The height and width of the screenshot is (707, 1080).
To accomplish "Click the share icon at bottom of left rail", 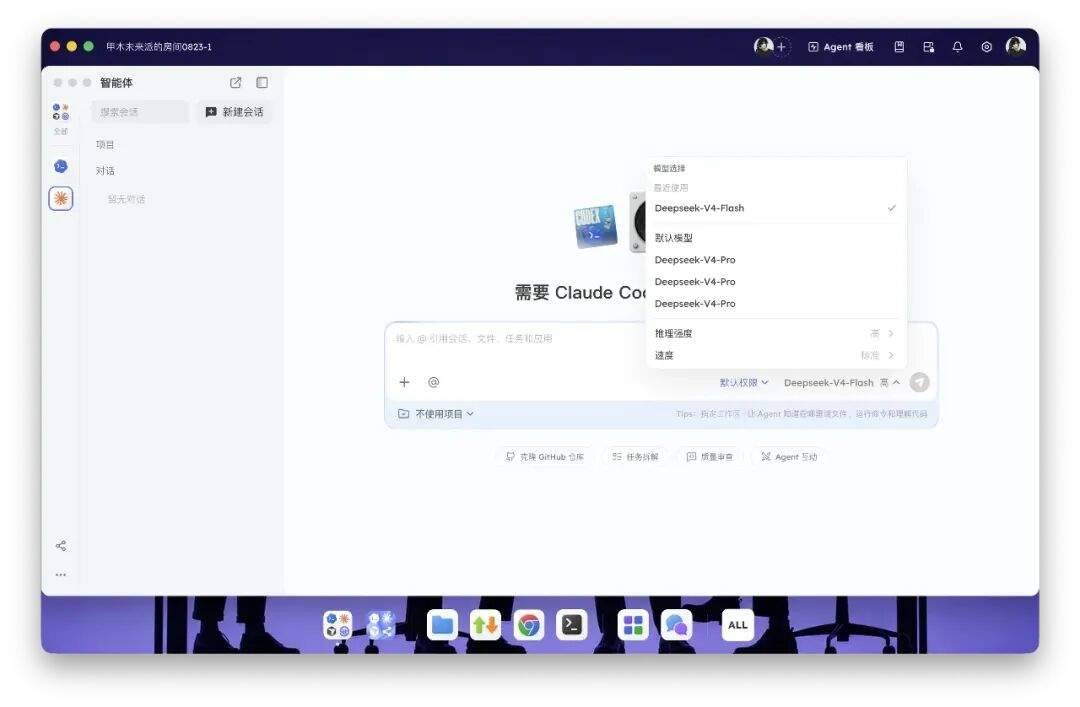I will click(x=61, y=546).
